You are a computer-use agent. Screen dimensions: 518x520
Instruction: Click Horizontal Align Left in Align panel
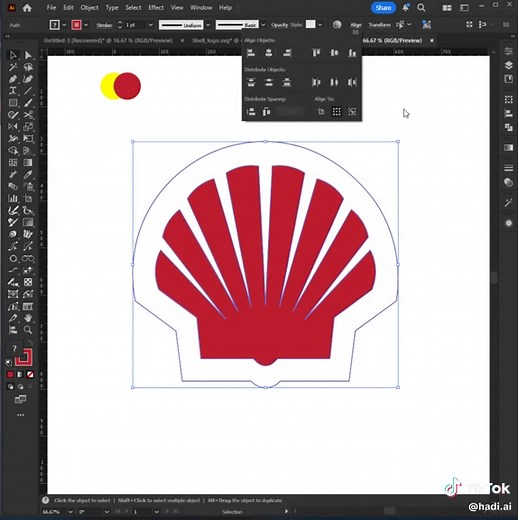click(x=251, y=53)
